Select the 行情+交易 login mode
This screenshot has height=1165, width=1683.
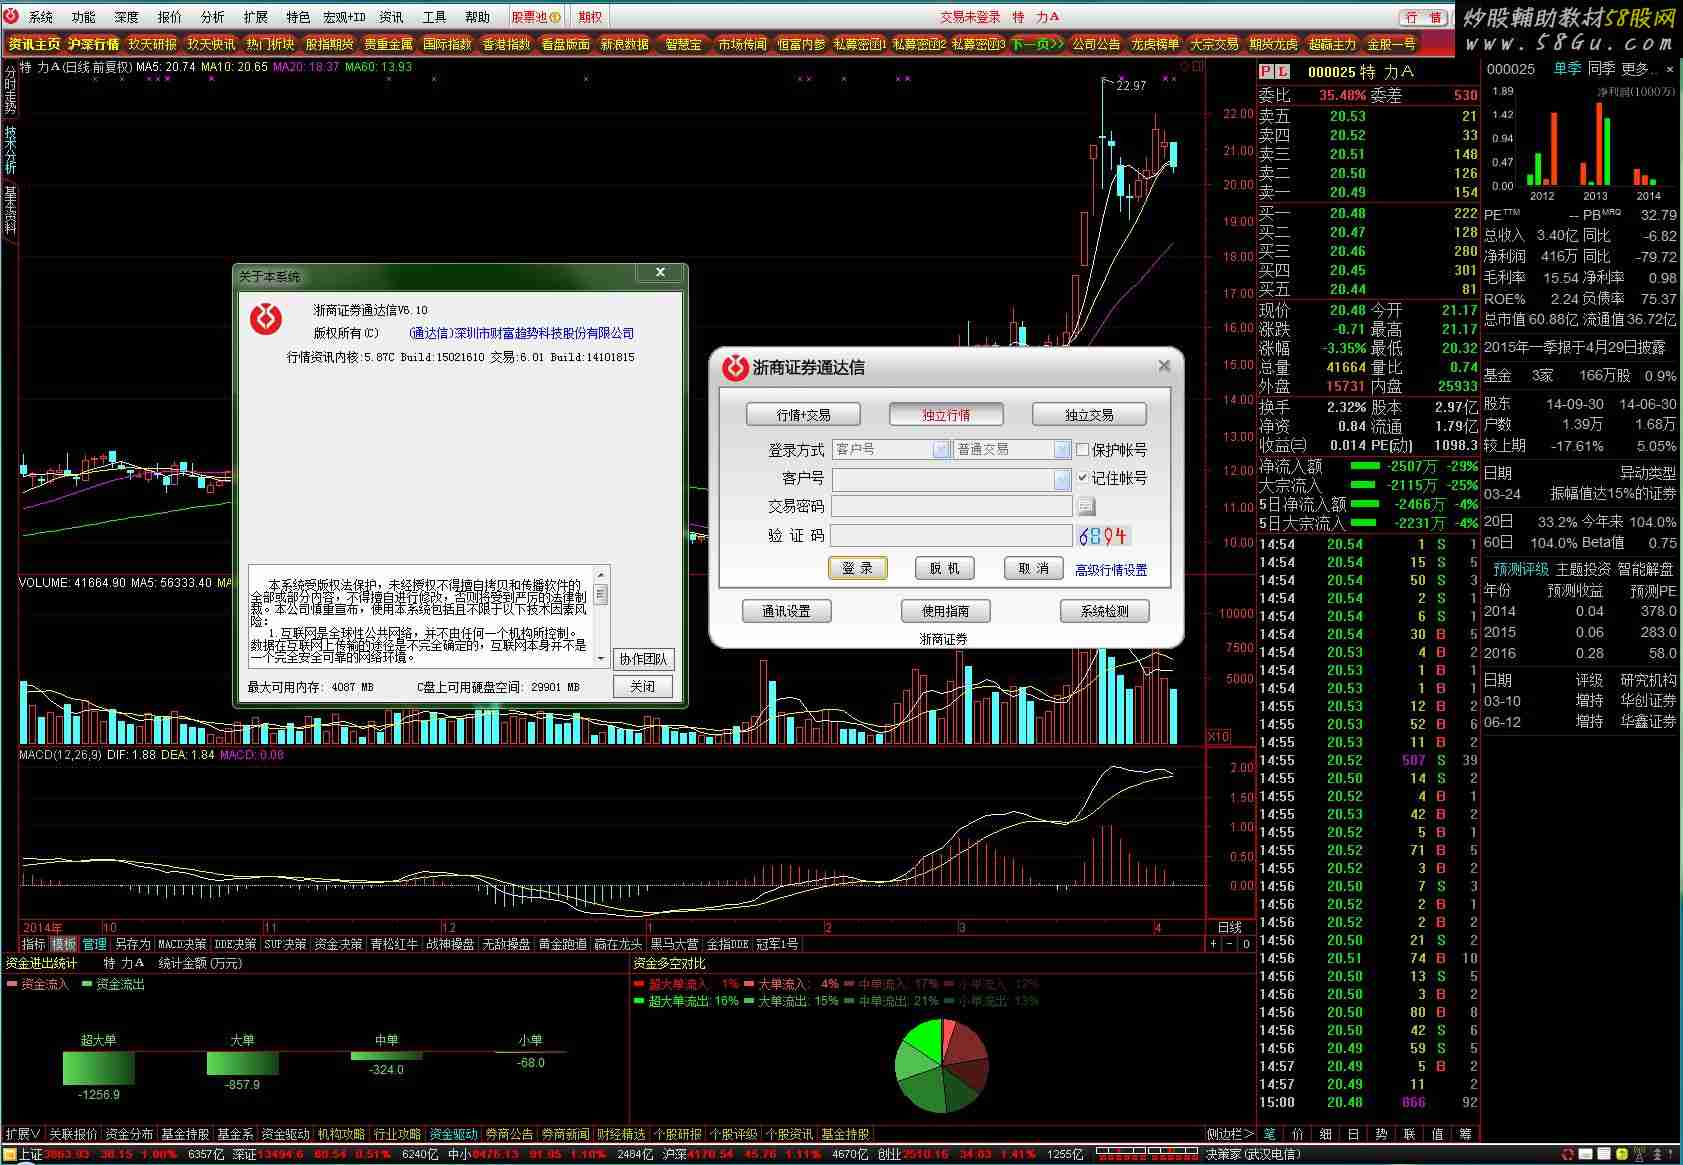(804, 415)
